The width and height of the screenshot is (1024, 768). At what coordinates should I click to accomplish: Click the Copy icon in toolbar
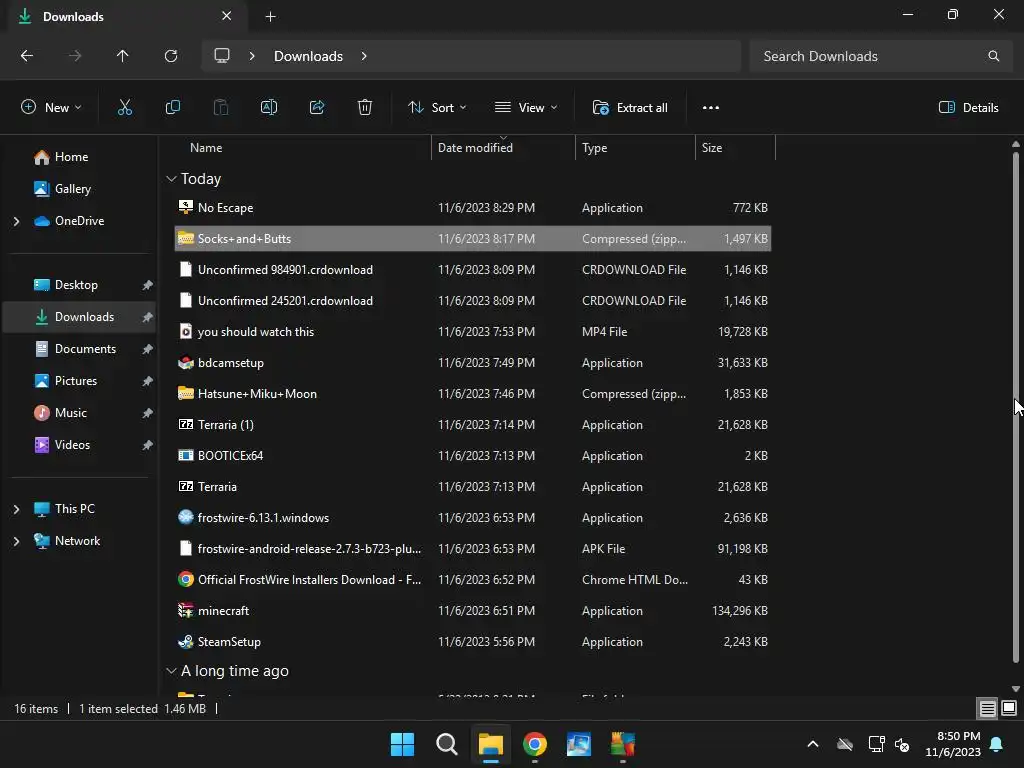(172, 108)
